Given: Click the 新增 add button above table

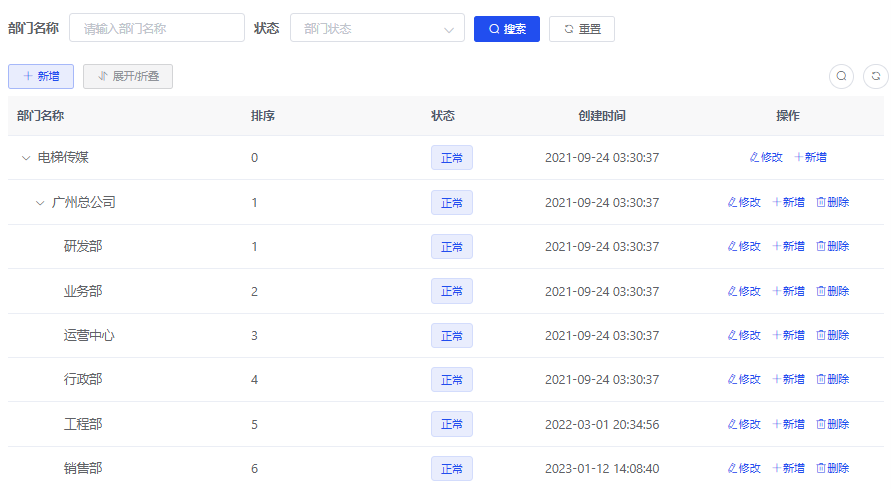Looking at the screenshot, I should (41, 76).
